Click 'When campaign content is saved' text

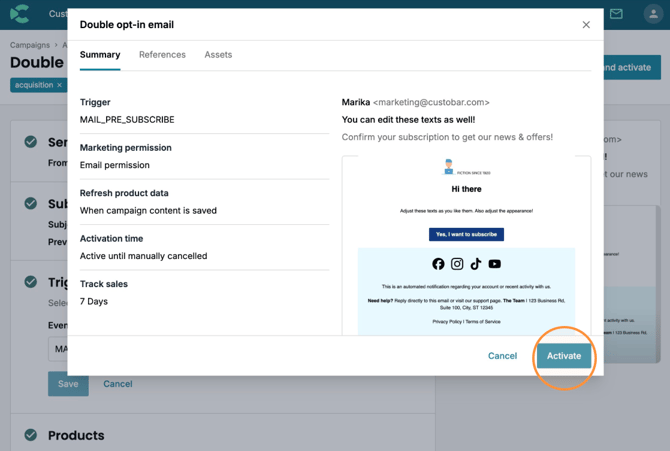click(148, 211)
